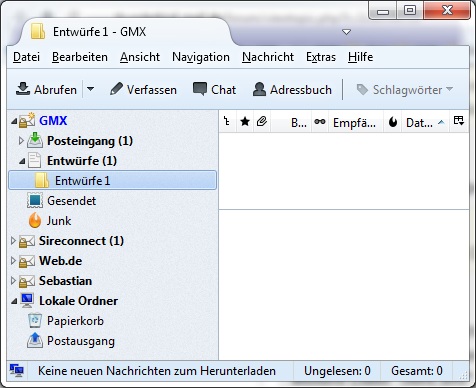The width and height of the screenshot is (476, 388).
Task: Expand the Sireconnect account
Action: (13, 241)
